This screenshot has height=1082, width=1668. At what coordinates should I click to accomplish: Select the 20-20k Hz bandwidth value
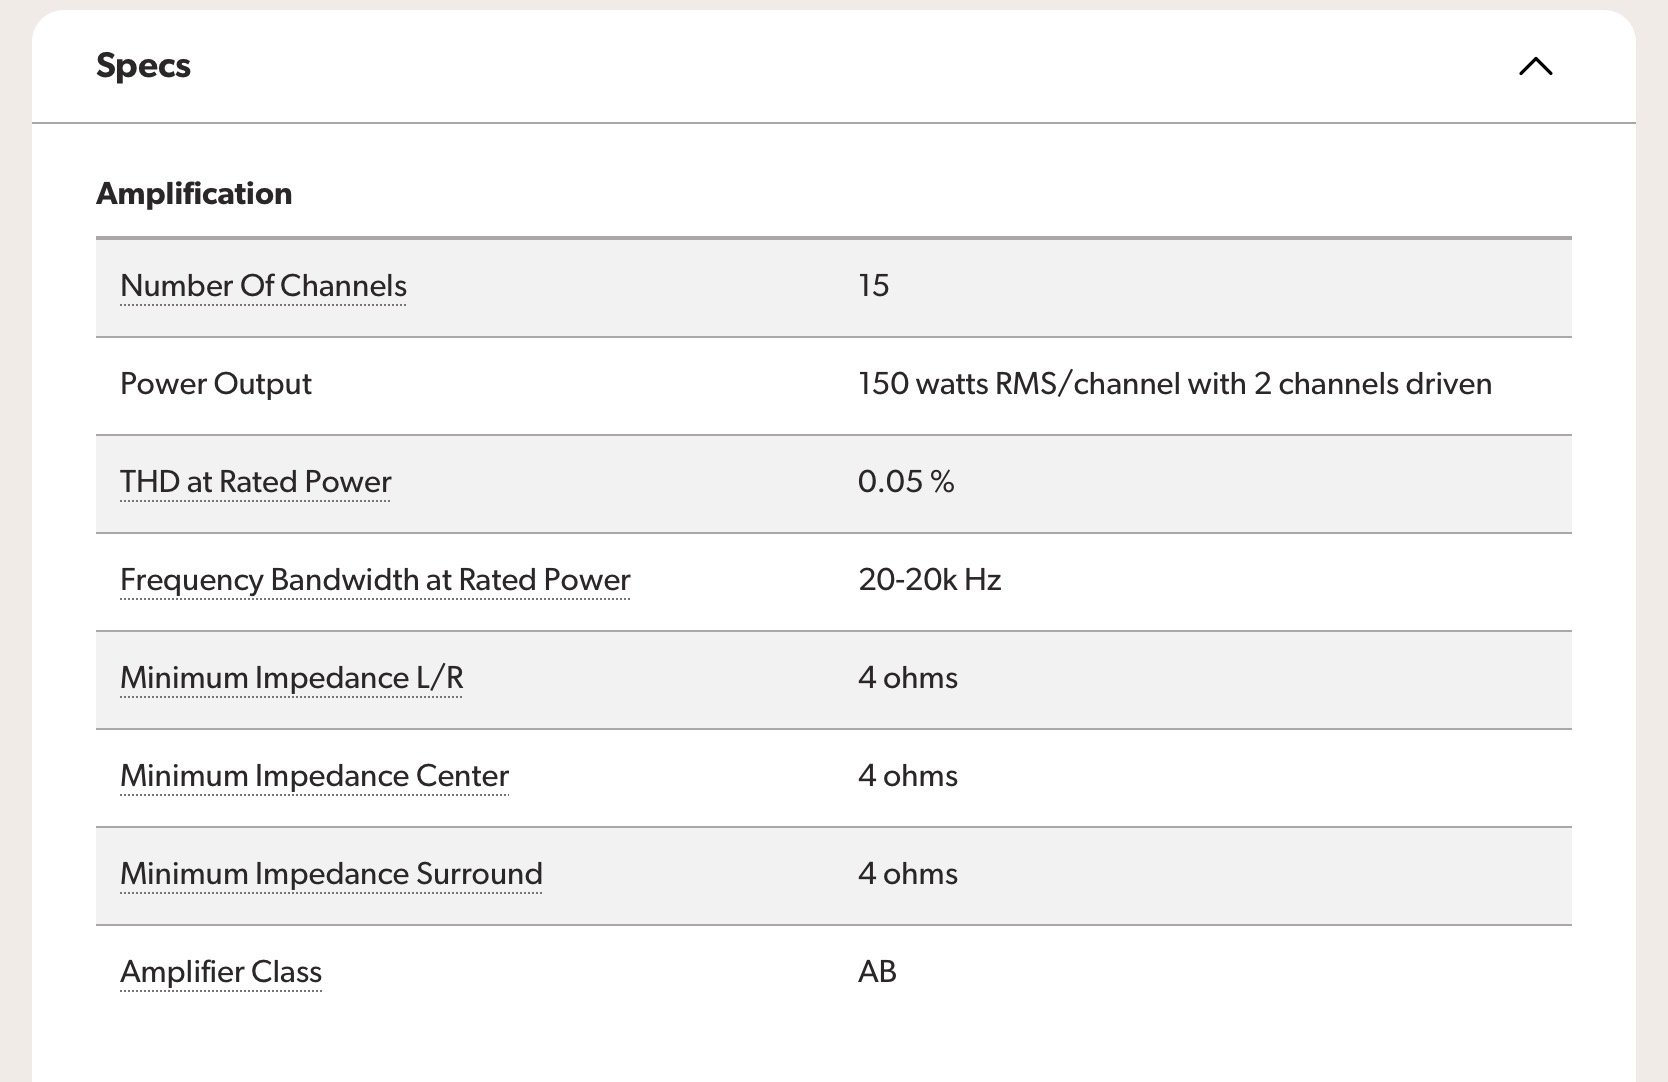pos(930,580)
